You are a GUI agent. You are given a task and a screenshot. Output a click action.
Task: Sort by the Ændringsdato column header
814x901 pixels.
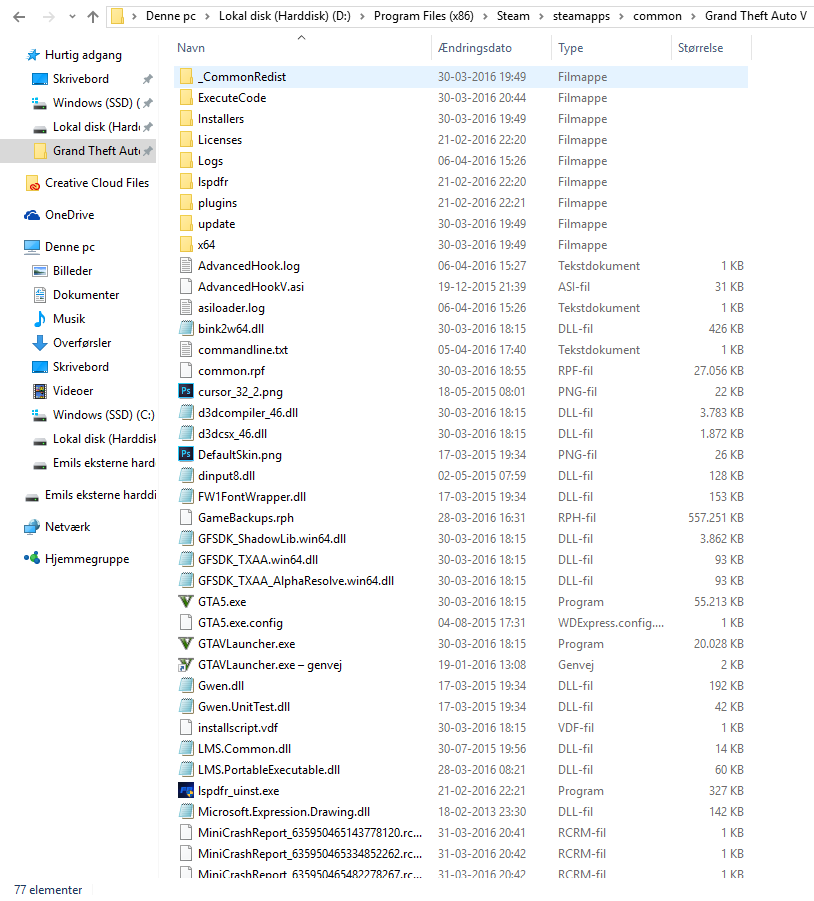(474, 48)
